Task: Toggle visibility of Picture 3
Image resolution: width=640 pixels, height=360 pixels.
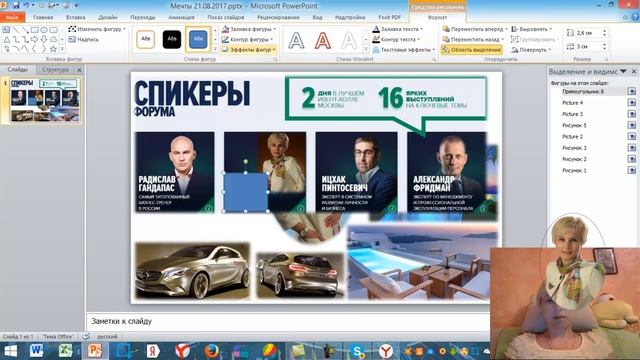Action: (x=631, y=114)
